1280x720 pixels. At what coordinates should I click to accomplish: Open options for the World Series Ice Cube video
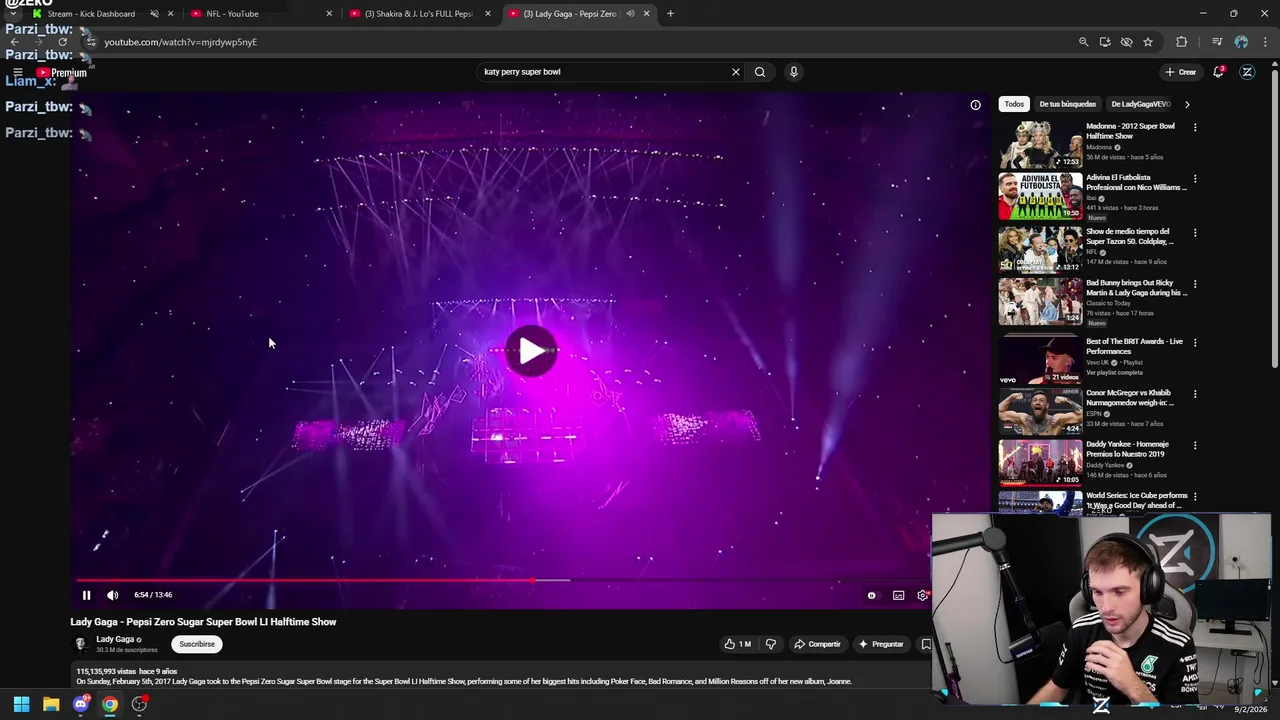coord(1195,497)
